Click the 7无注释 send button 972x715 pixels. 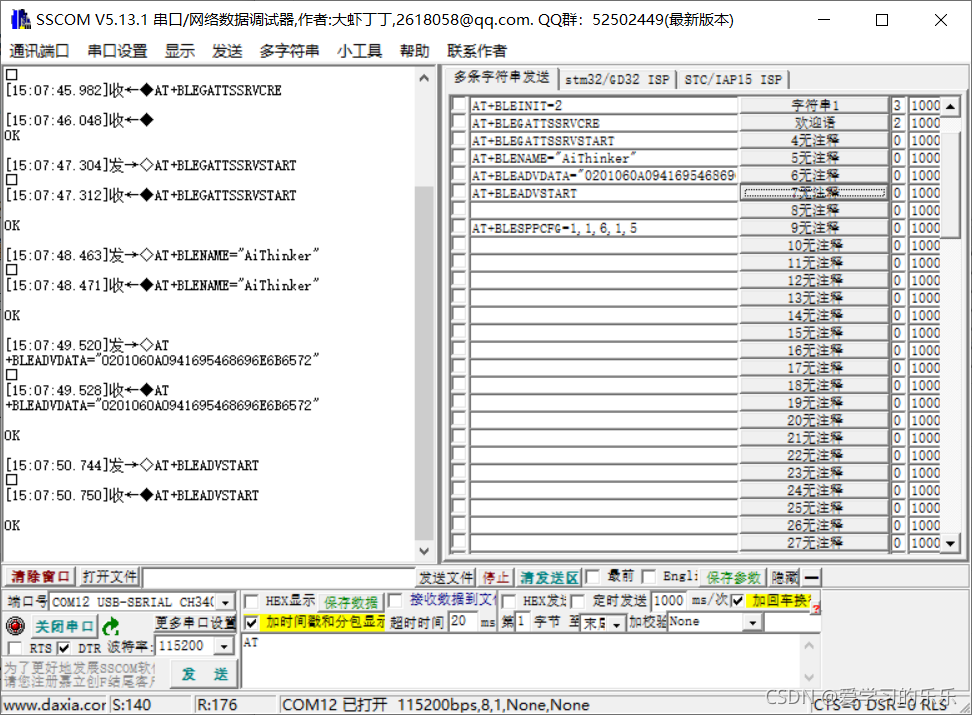815,192
